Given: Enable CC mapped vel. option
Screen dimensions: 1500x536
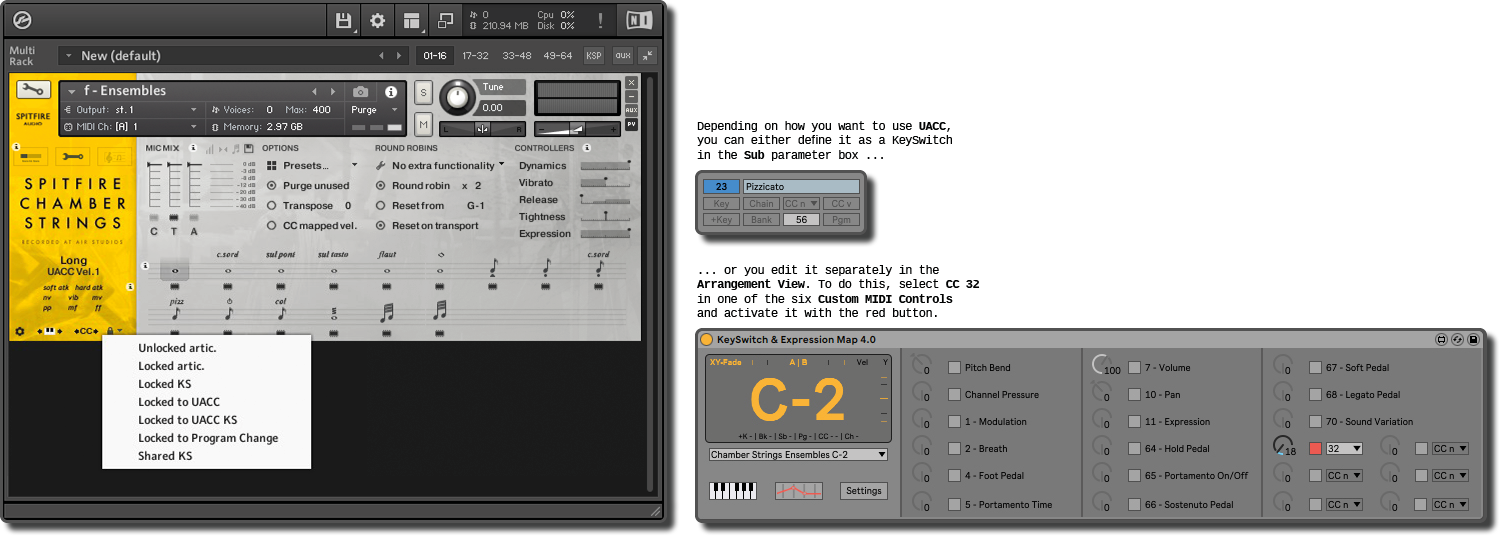Looking at the screenshot, I should 272,226.
